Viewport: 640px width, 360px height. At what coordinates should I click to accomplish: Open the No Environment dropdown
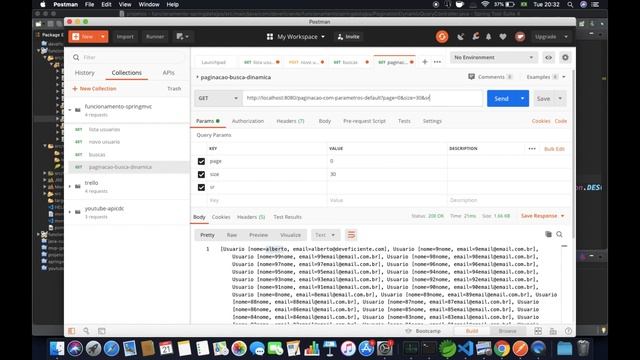point(493,58)
